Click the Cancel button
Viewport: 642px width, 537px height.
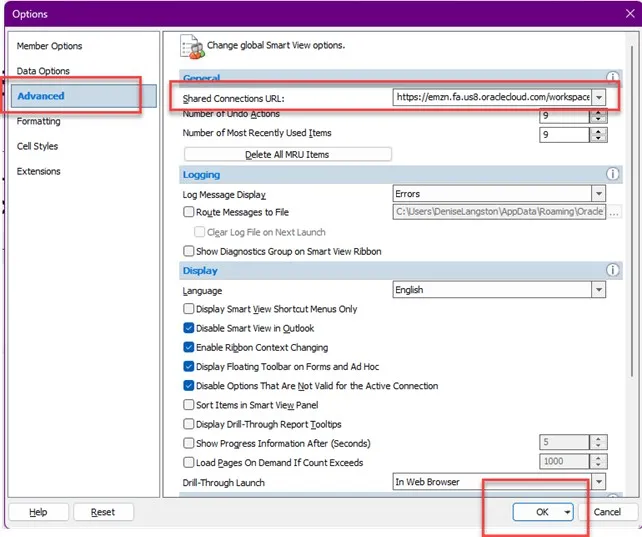pos(608,512)
